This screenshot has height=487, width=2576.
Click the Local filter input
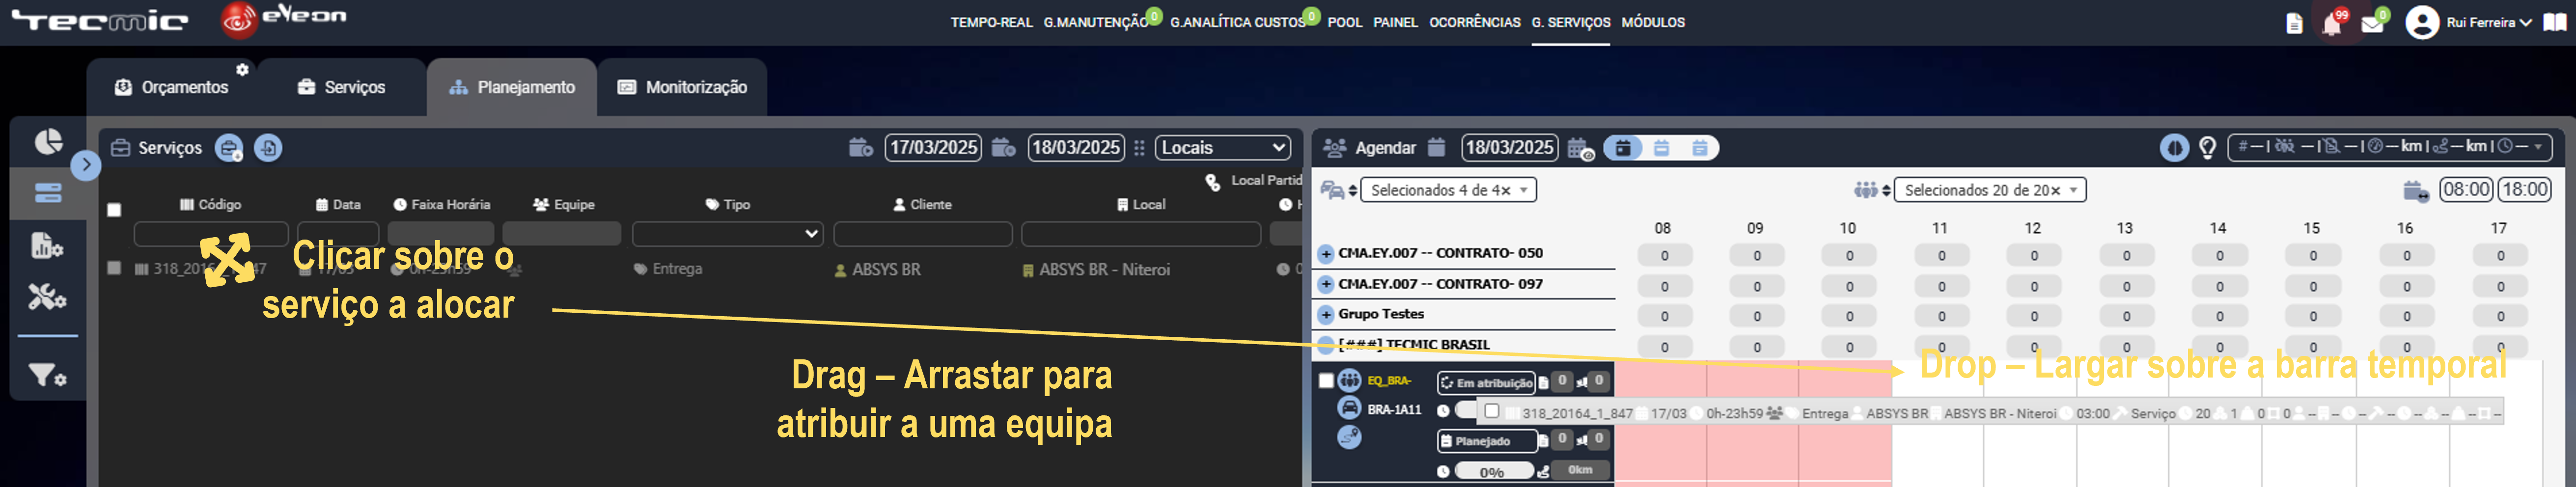pyautogui.click(x=1141, y=234)
